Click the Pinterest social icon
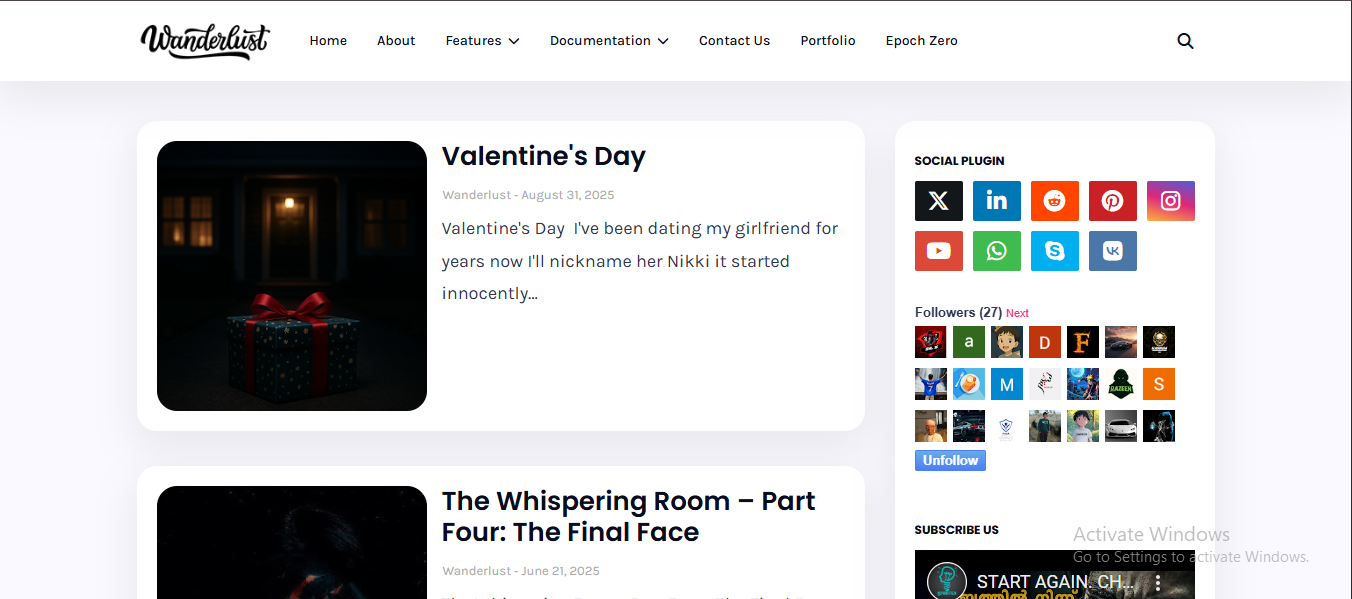1352x599 pixels. 1112,201
